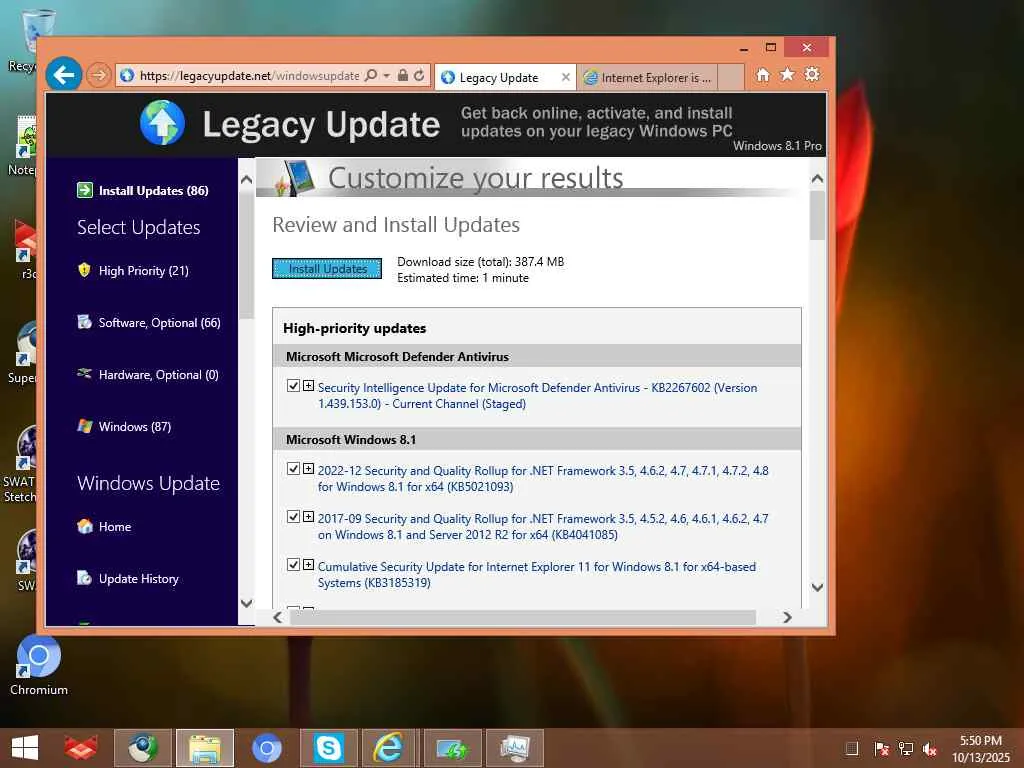Click main pane scroll down arrow

point(817,587)
